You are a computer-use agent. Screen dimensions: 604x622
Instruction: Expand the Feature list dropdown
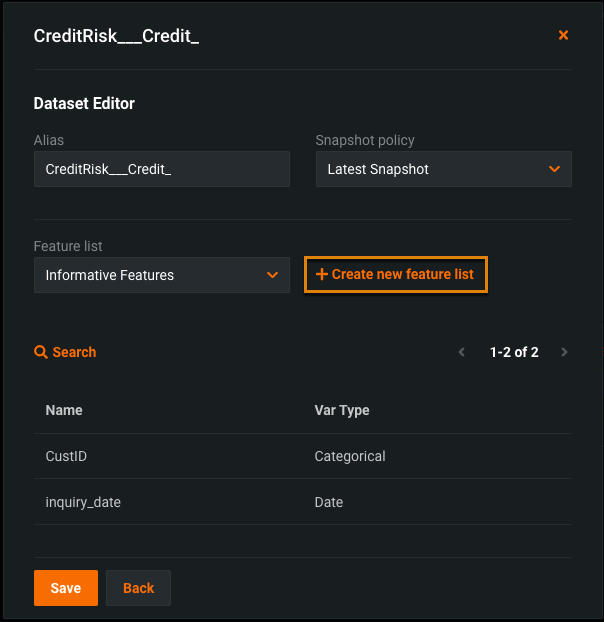click(x=161, y=275)
